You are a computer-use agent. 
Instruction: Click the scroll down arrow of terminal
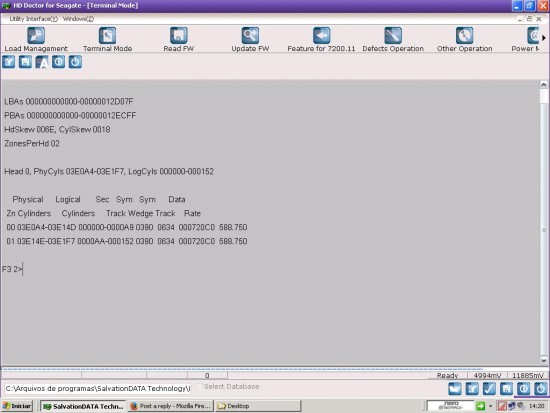tap(543, 360)
